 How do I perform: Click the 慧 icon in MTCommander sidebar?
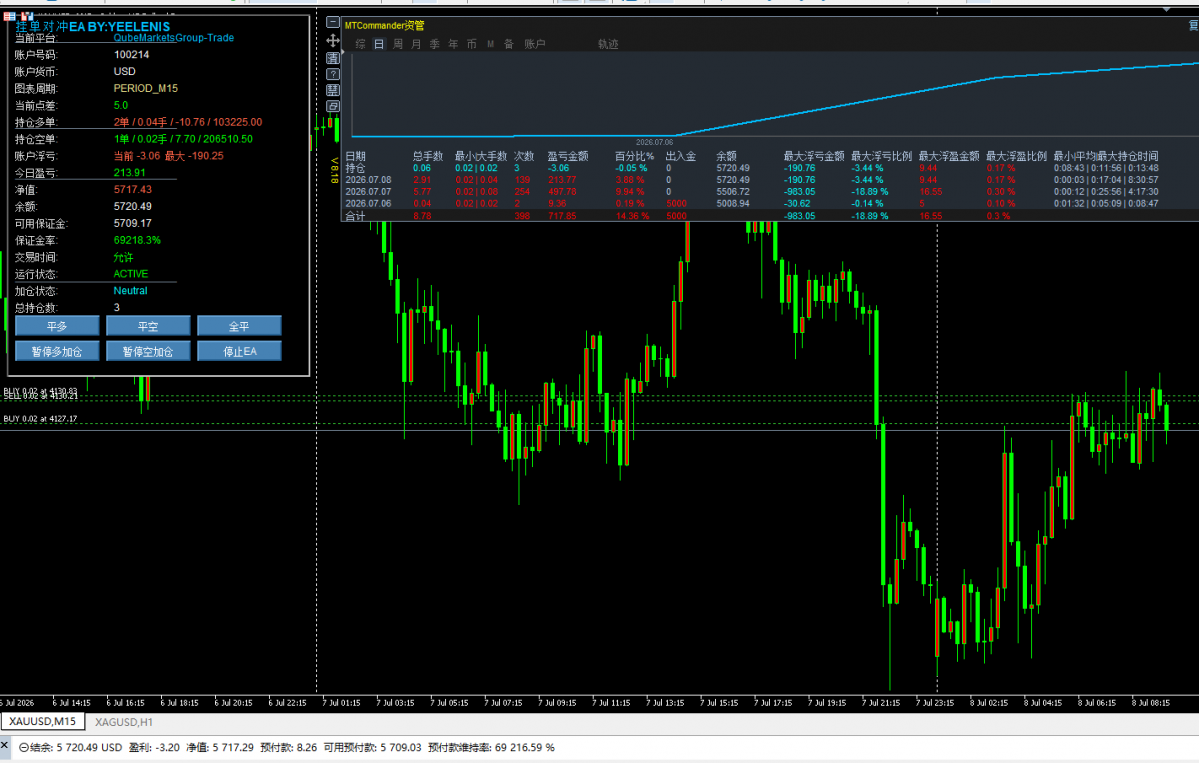tap(333, 90)
